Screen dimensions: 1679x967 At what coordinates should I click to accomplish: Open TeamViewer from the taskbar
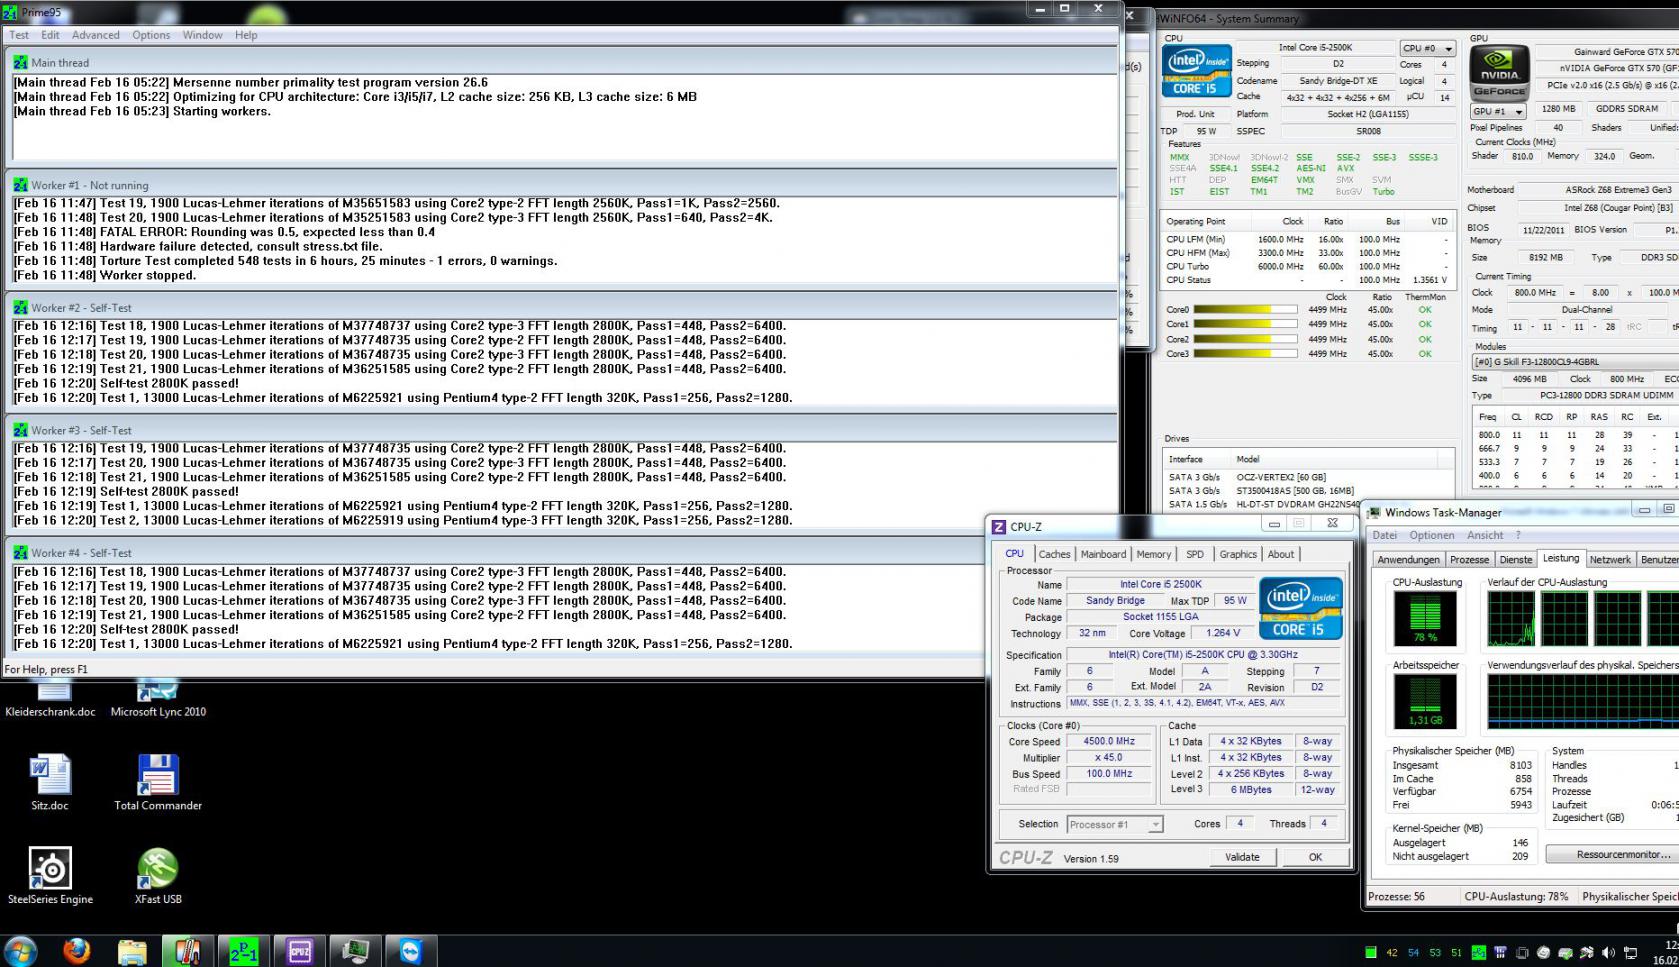(x=411, y=952)
